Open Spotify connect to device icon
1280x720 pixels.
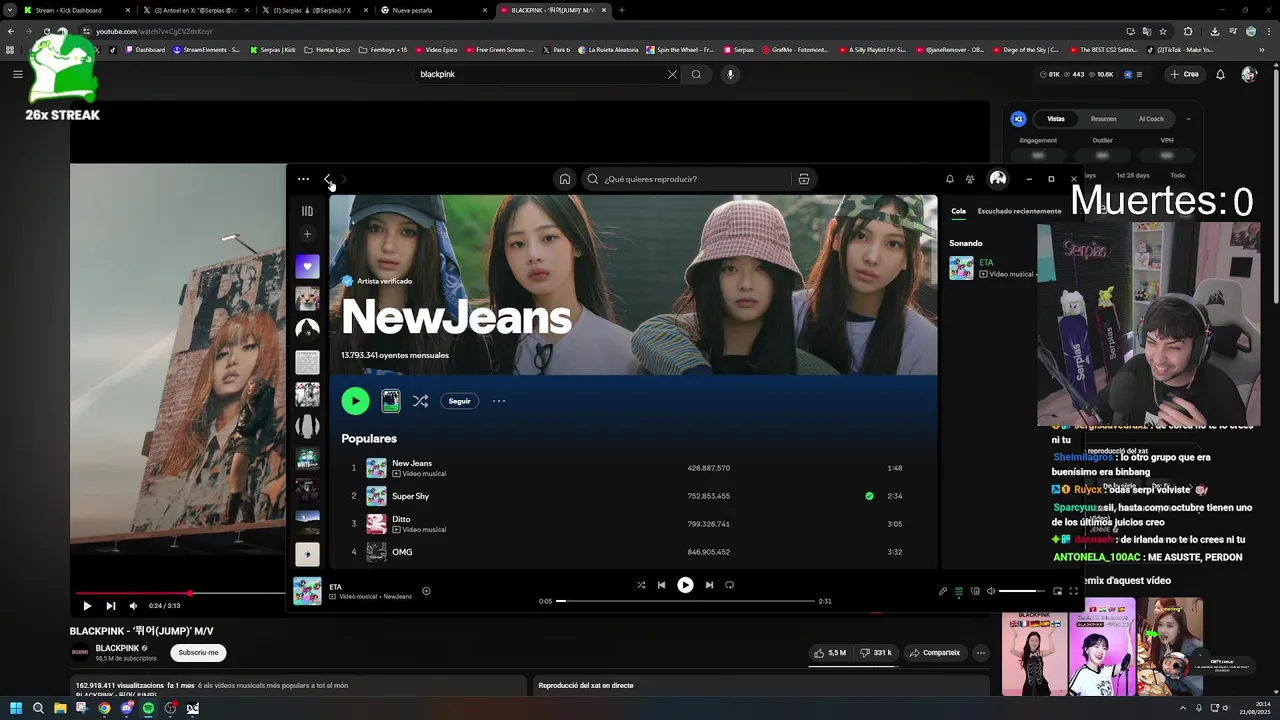pos(975,591)
